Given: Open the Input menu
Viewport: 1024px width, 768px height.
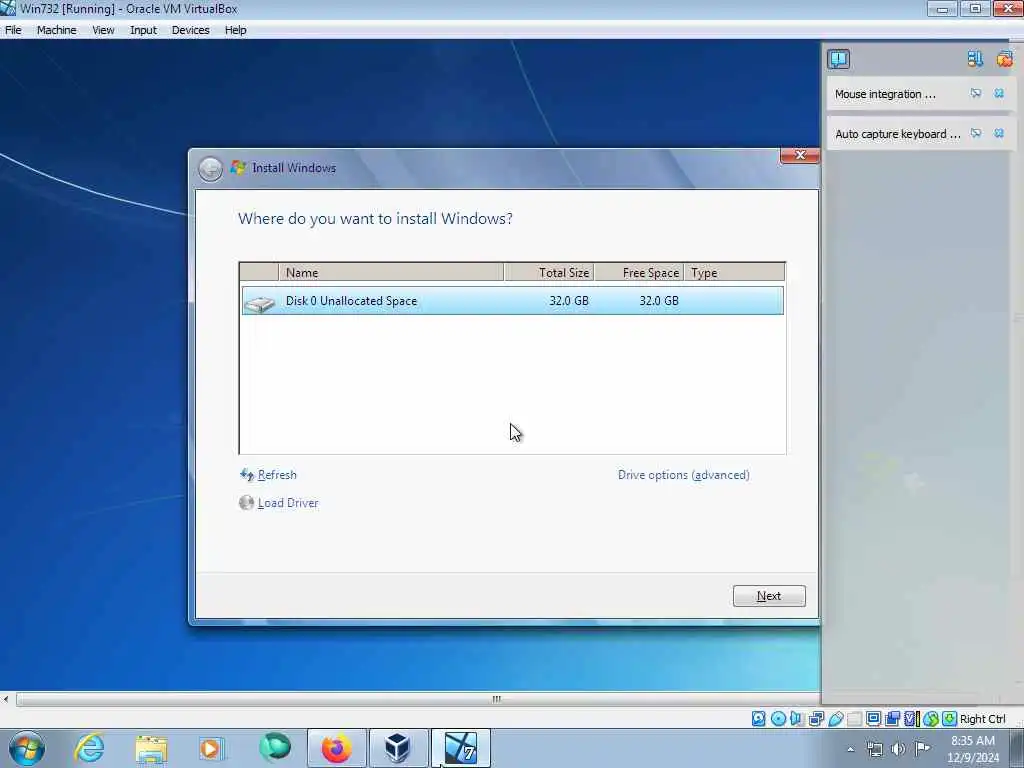Looking at the screenshot, I should click(143, 30).
